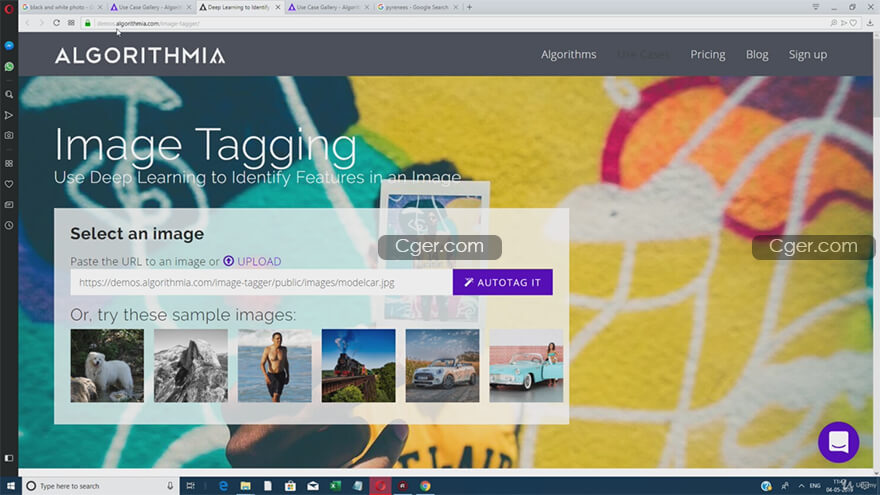This screenshot has width=880, height=495.
Task: Click the green padlock security icon
Action: 88,23
